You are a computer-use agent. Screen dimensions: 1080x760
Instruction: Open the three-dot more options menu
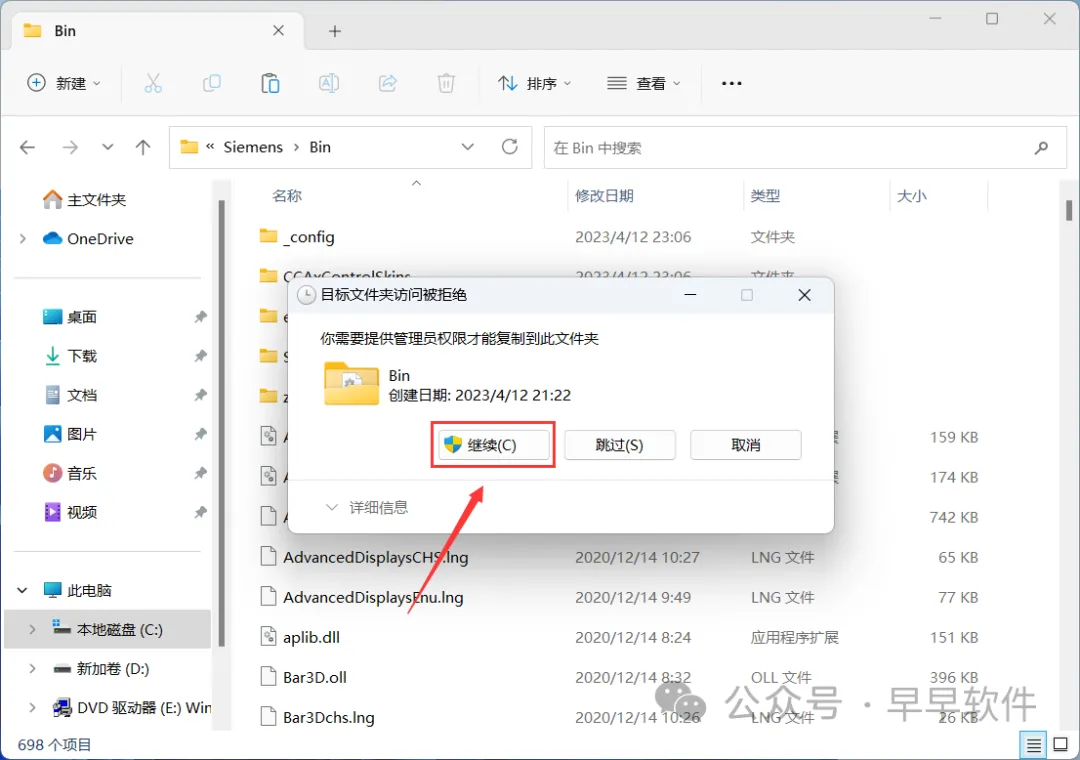coord(731,83)
